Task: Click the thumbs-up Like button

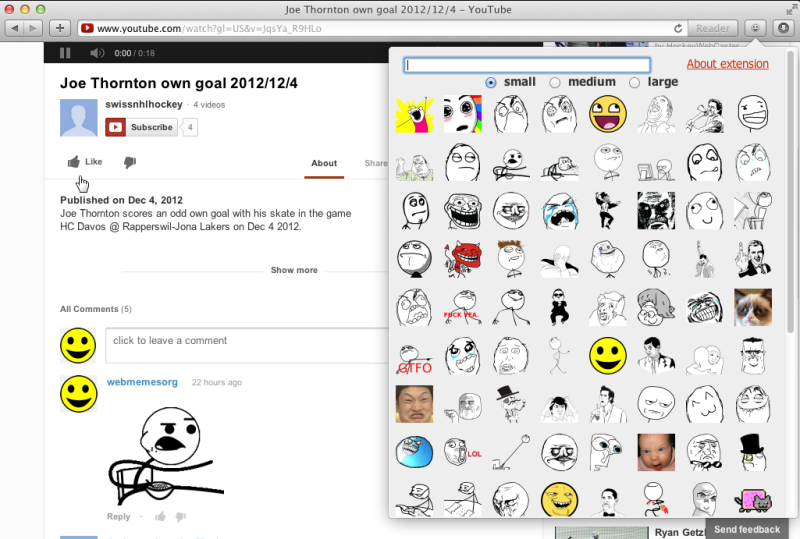Action: tap(85, 162)
